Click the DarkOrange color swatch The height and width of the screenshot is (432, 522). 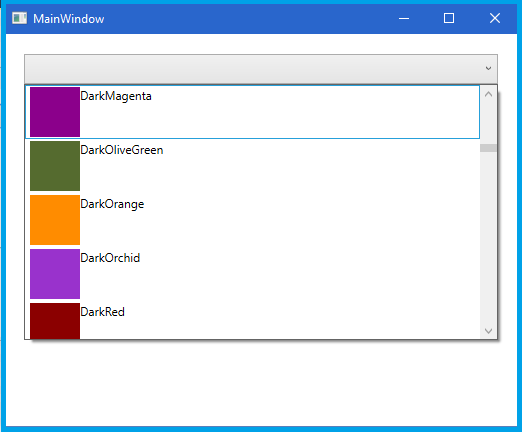point(55,220)
